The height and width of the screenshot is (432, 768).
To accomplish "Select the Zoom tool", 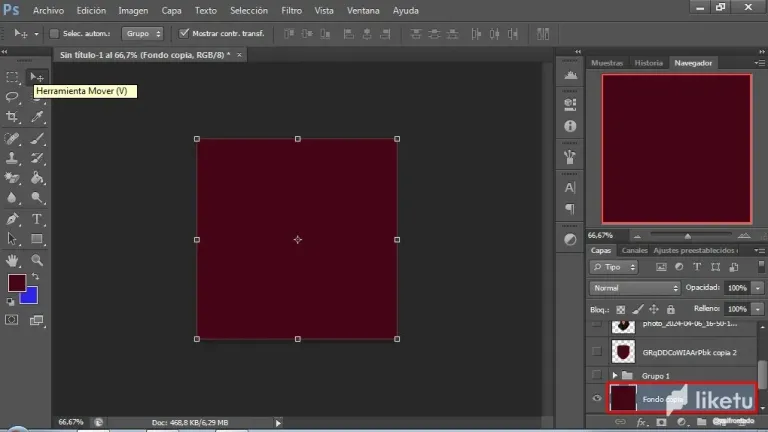I will (x=37, y=260).
